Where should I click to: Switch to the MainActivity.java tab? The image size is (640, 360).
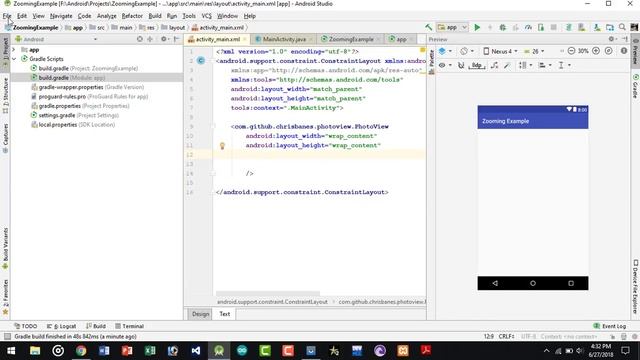284,39
